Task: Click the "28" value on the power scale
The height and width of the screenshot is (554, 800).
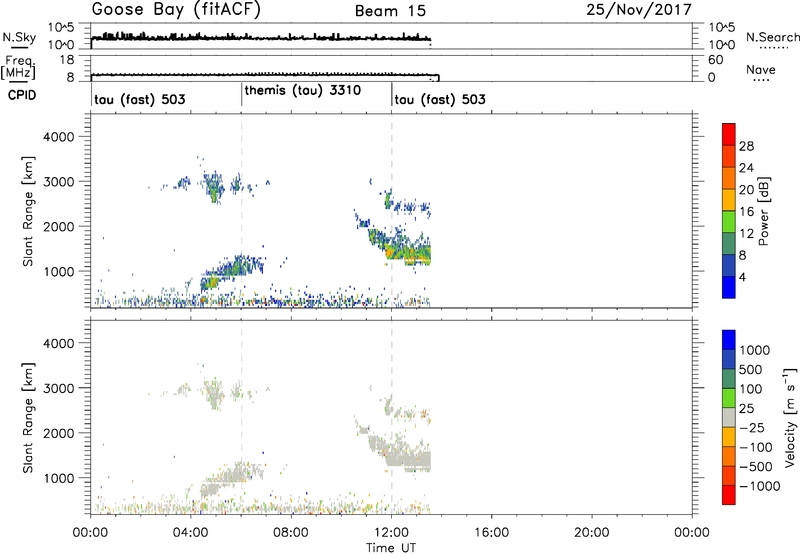Action: (x=746, y=146)
